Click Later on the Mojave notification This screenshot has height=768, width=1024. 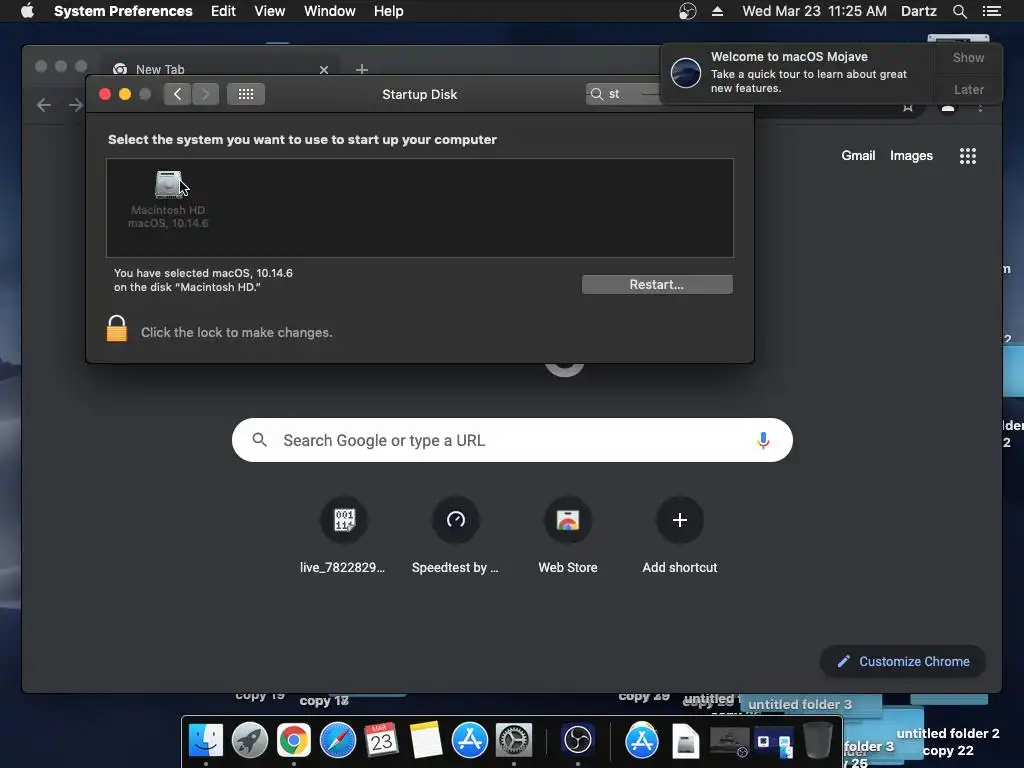(x=968, y=89)
